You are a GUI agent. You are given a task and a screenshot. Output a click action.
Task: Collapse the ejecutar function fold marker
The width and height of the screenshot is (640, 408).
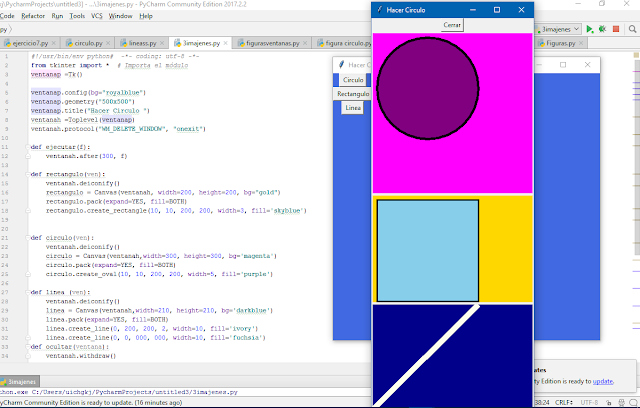coord(28,147)
